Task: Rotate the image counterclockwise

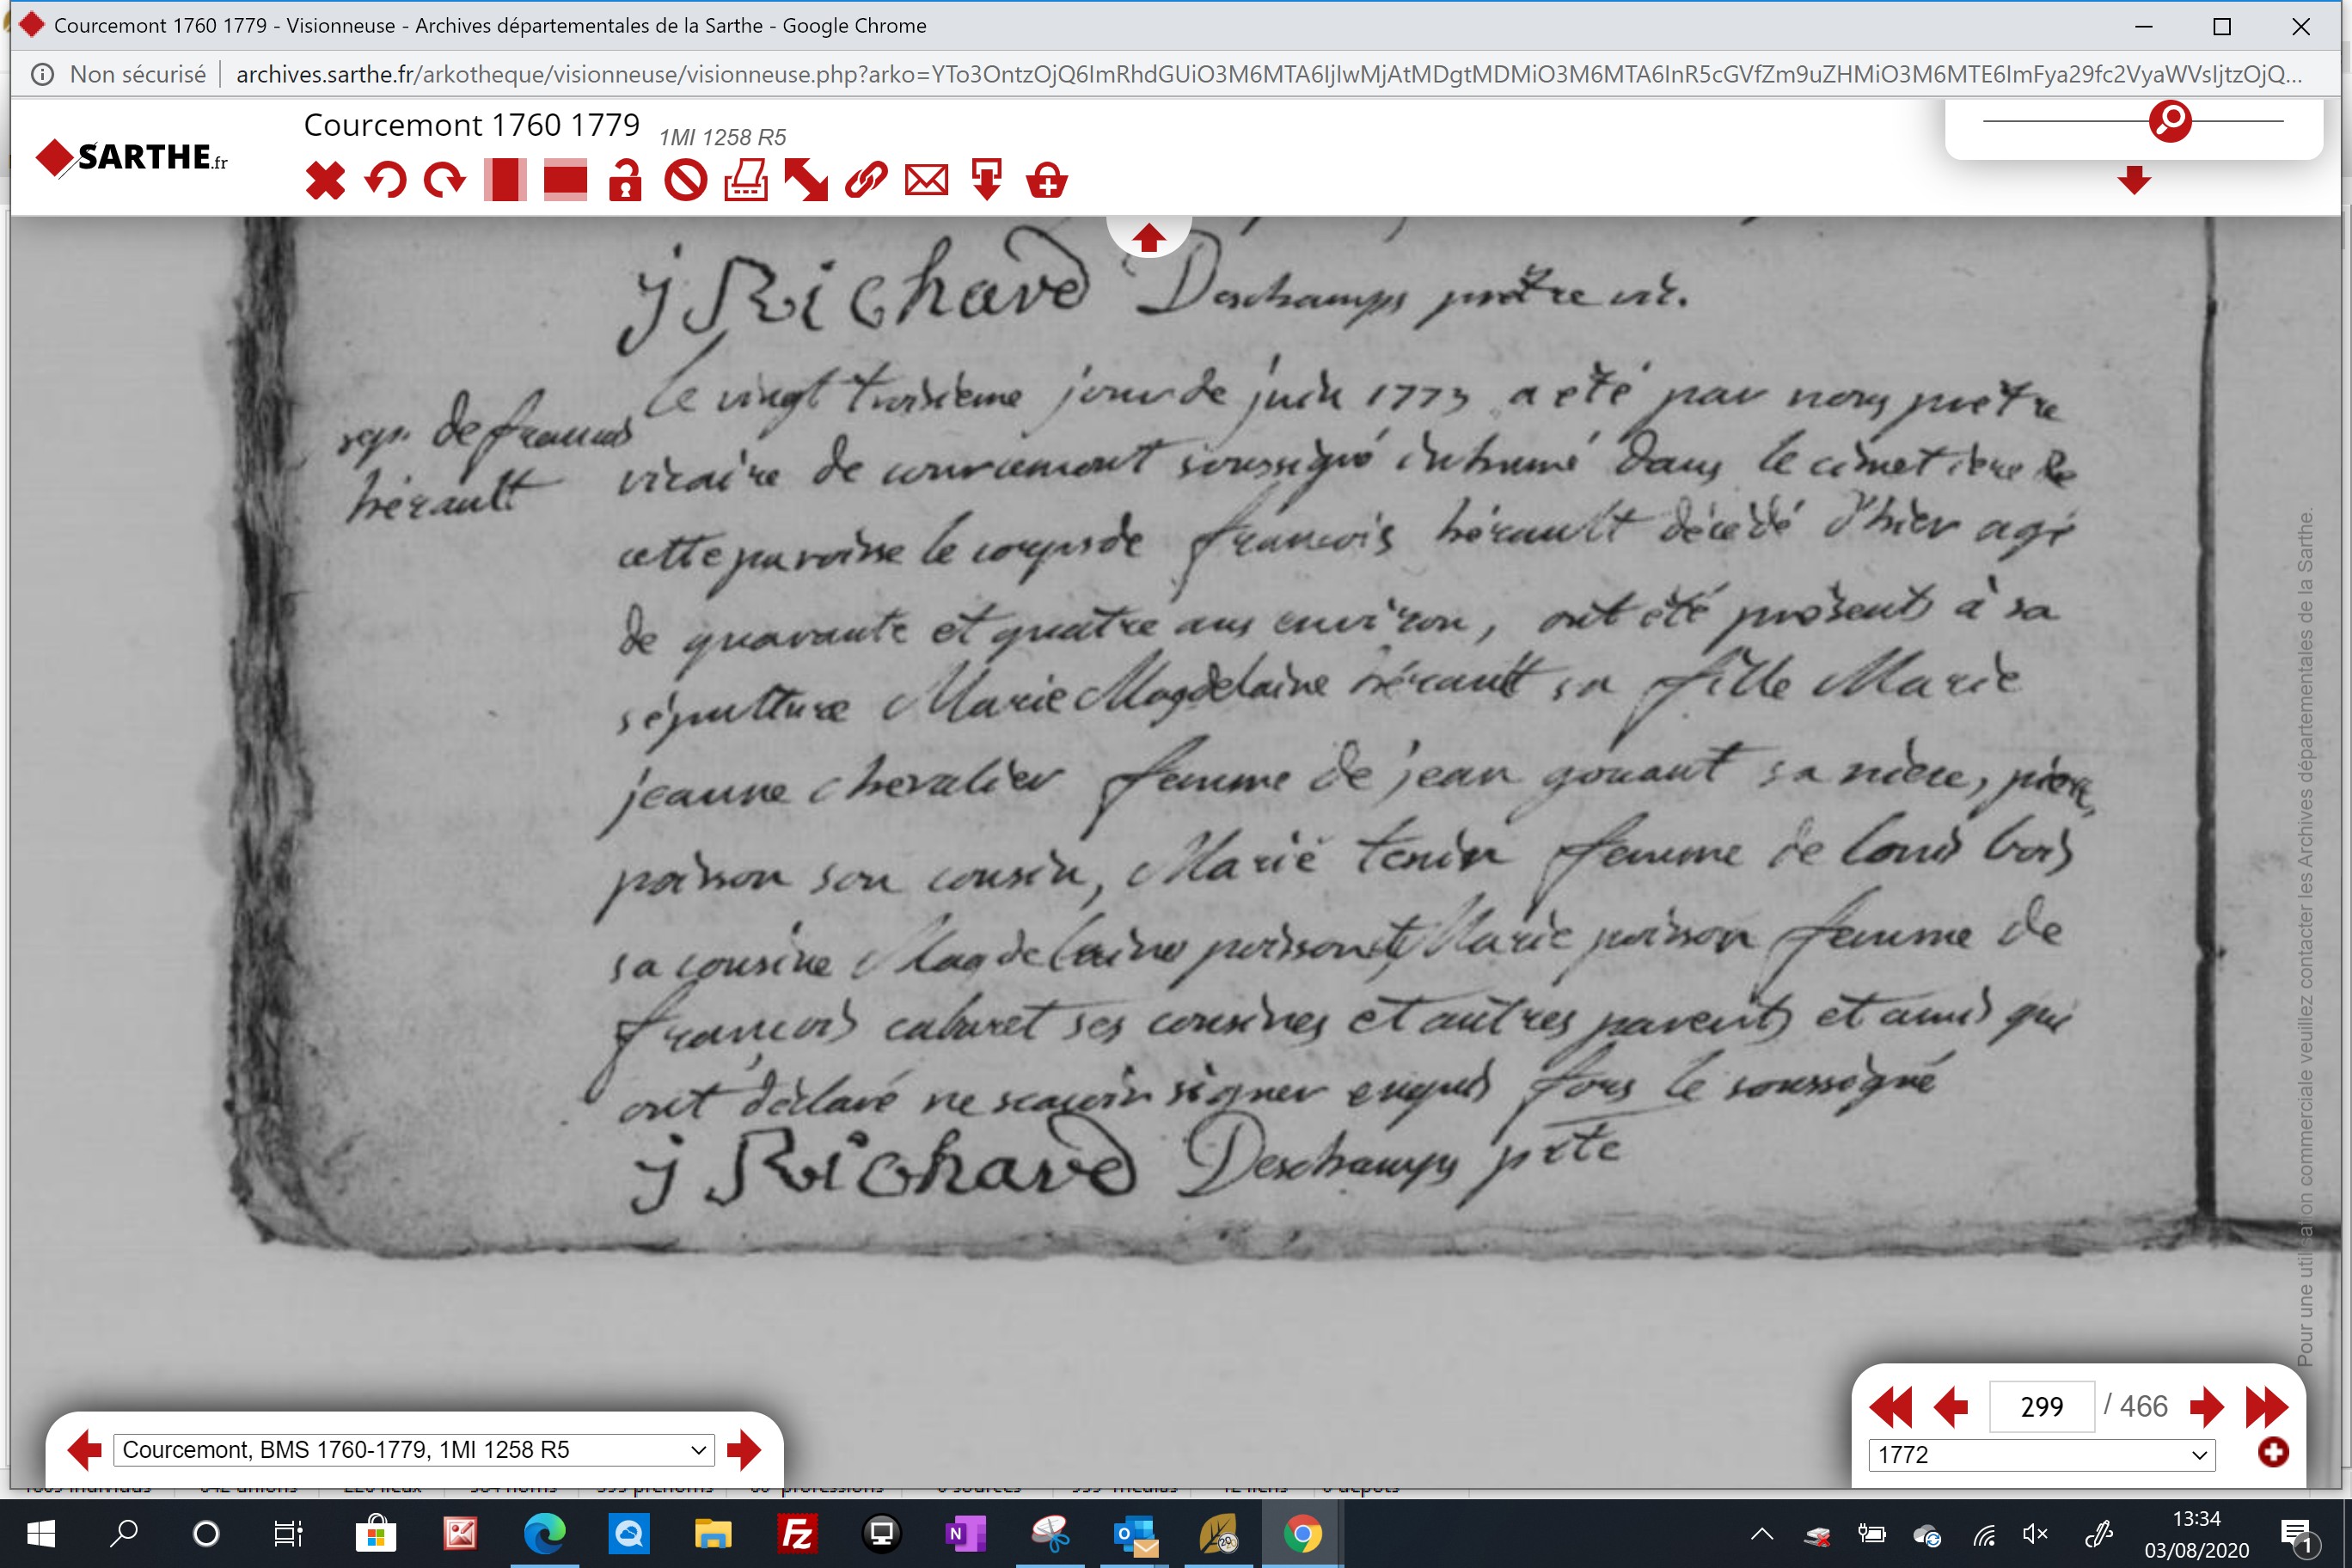Action: point(385,181)
